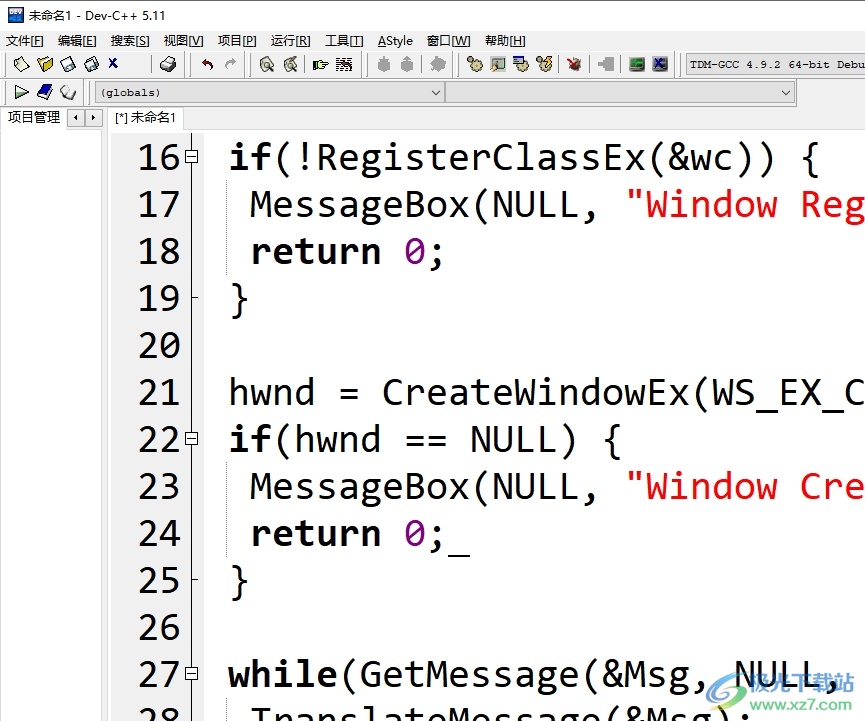Close the file with the blue X icon
865x721 pixels.
pos(113,63)
